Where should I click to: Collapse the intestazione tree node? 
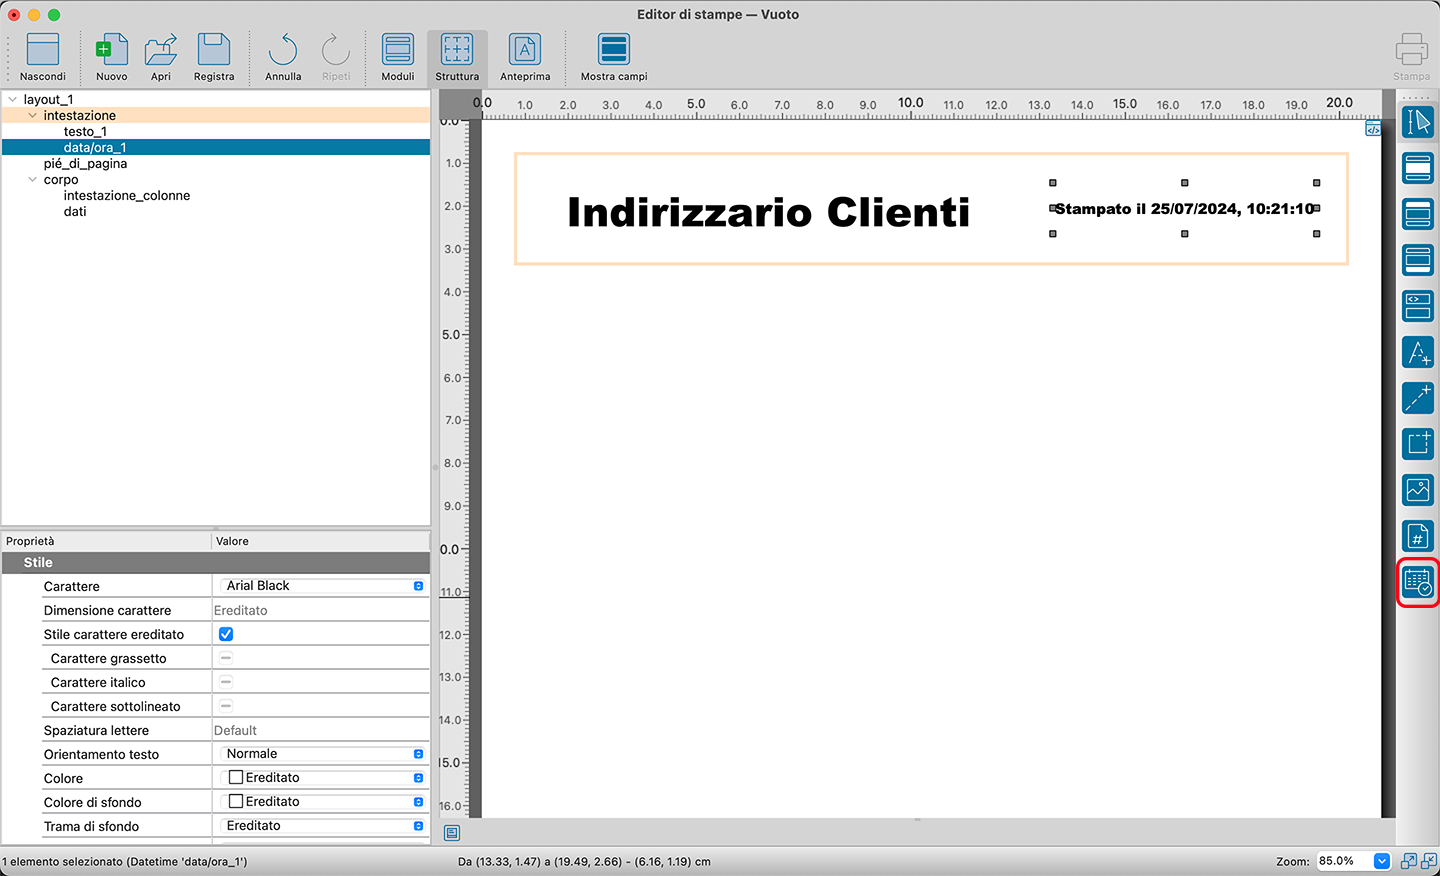[32, 116]
